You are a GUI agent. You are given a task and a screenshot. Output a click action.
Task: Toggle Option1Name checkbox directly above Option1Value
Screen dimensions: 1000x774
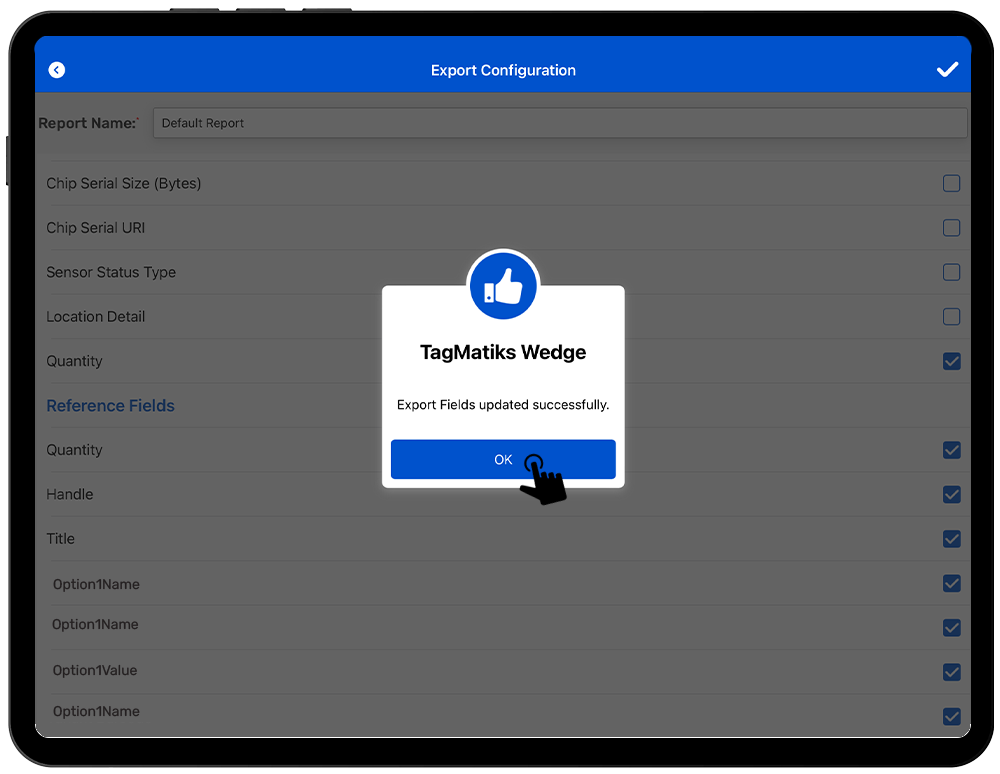pos(951,628)
